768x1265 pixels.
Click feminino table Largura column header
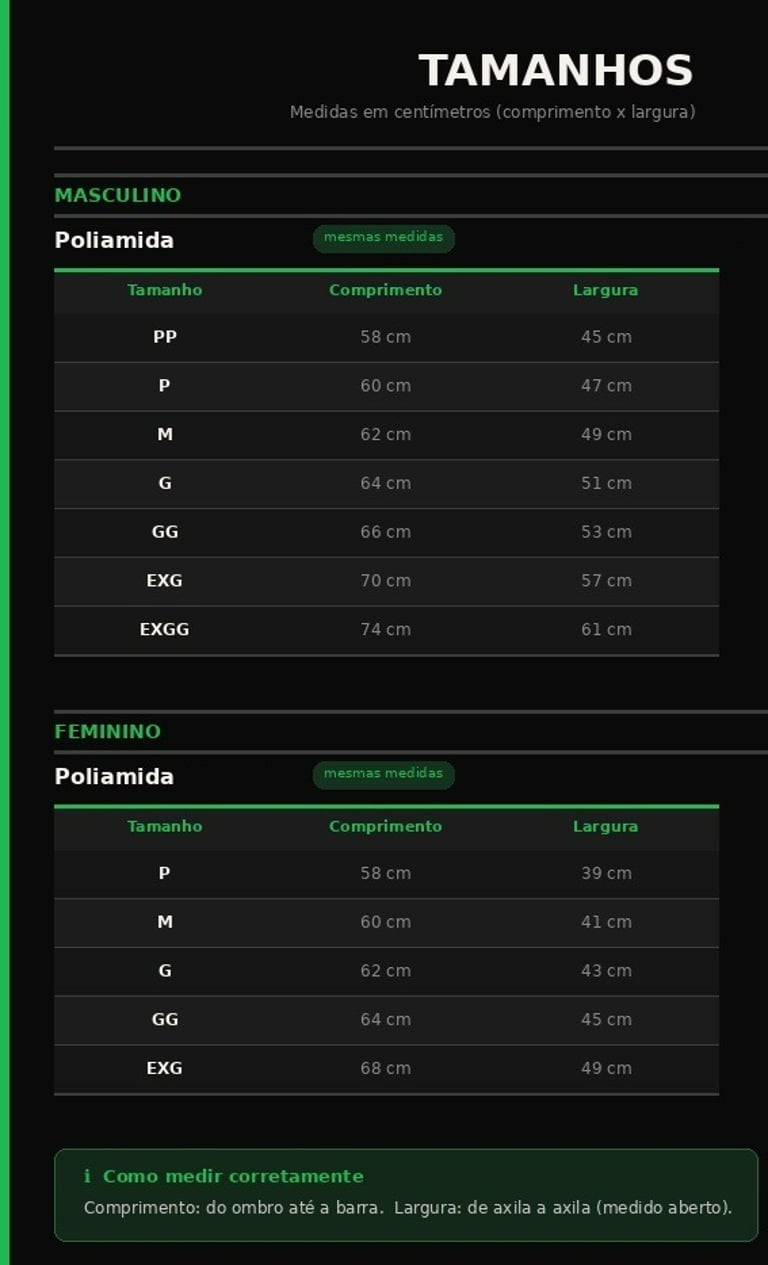(x=605, y=826)
